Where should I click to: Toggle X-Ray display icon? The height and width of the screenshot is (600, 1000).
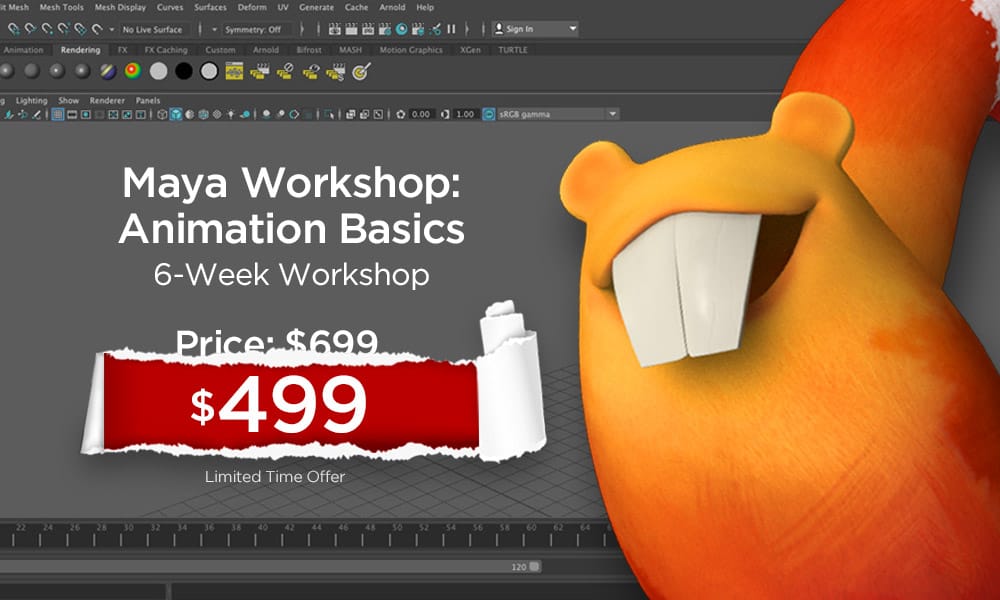pos(351,114)
